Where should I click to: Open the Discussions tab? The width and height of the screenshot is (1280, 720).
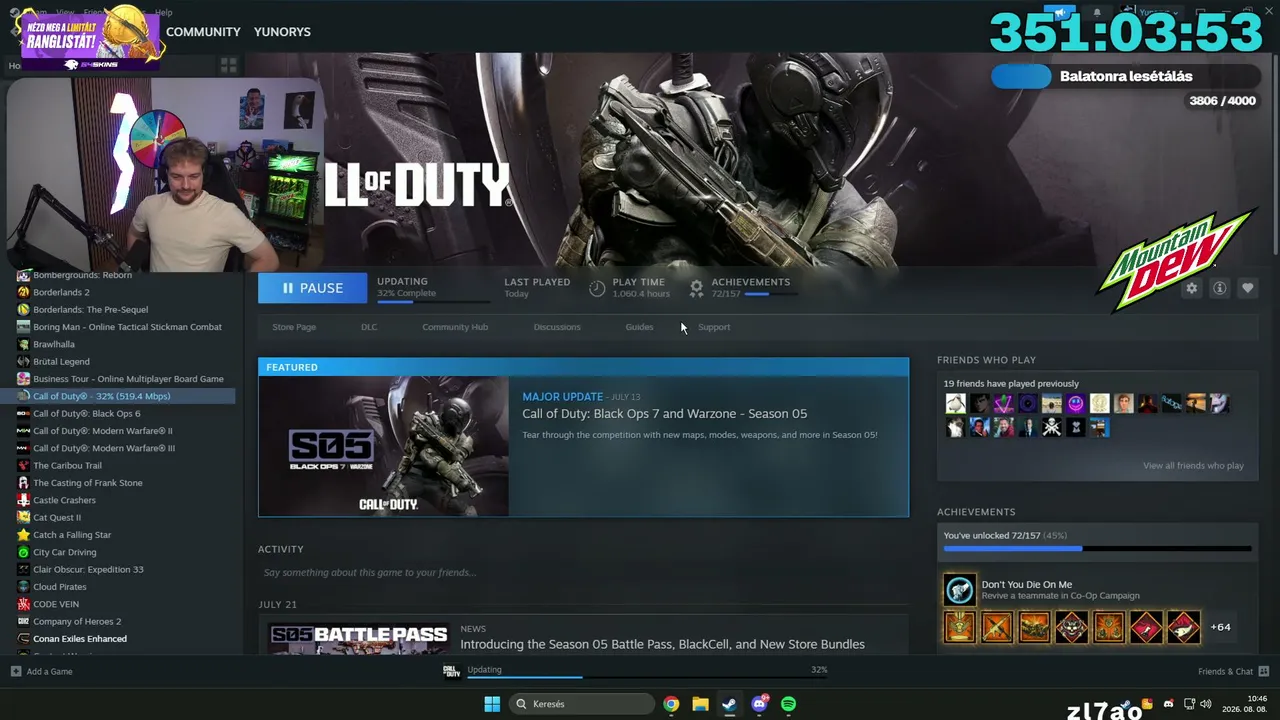(557, 327)
